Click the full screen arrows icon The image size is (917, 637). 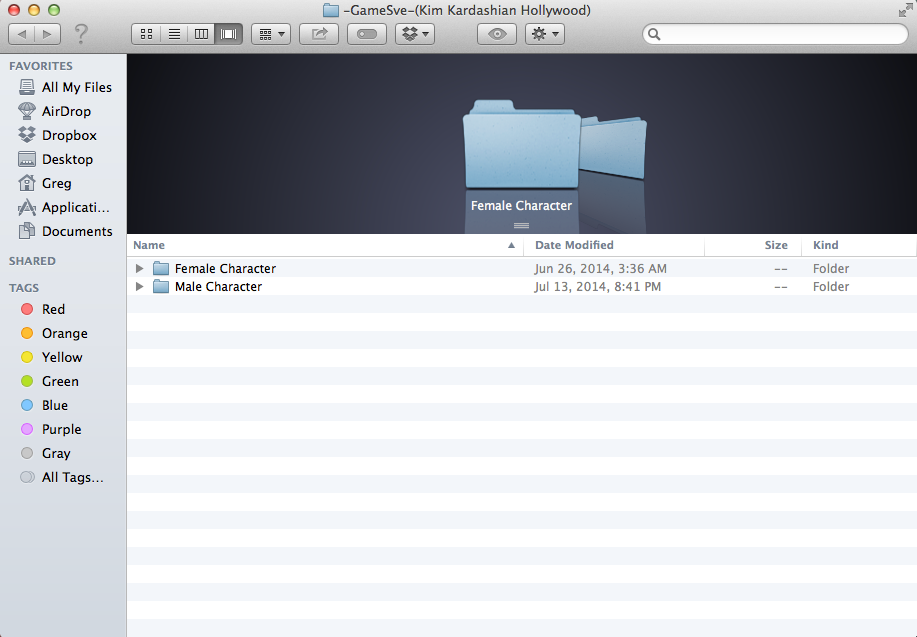click(x=905, y=9)
